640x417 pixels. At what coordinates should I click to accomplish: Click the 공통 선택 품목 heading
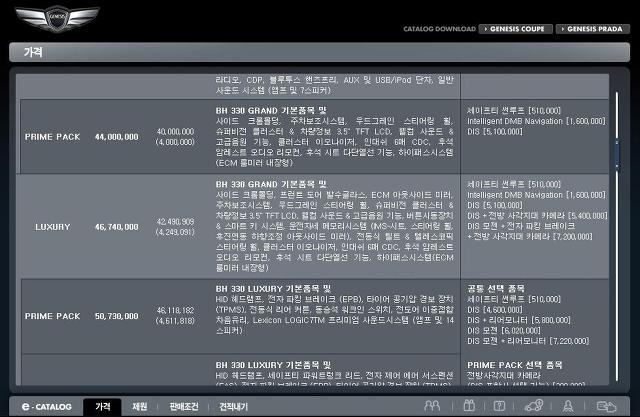pyautogui.click(x=496, y=288)
